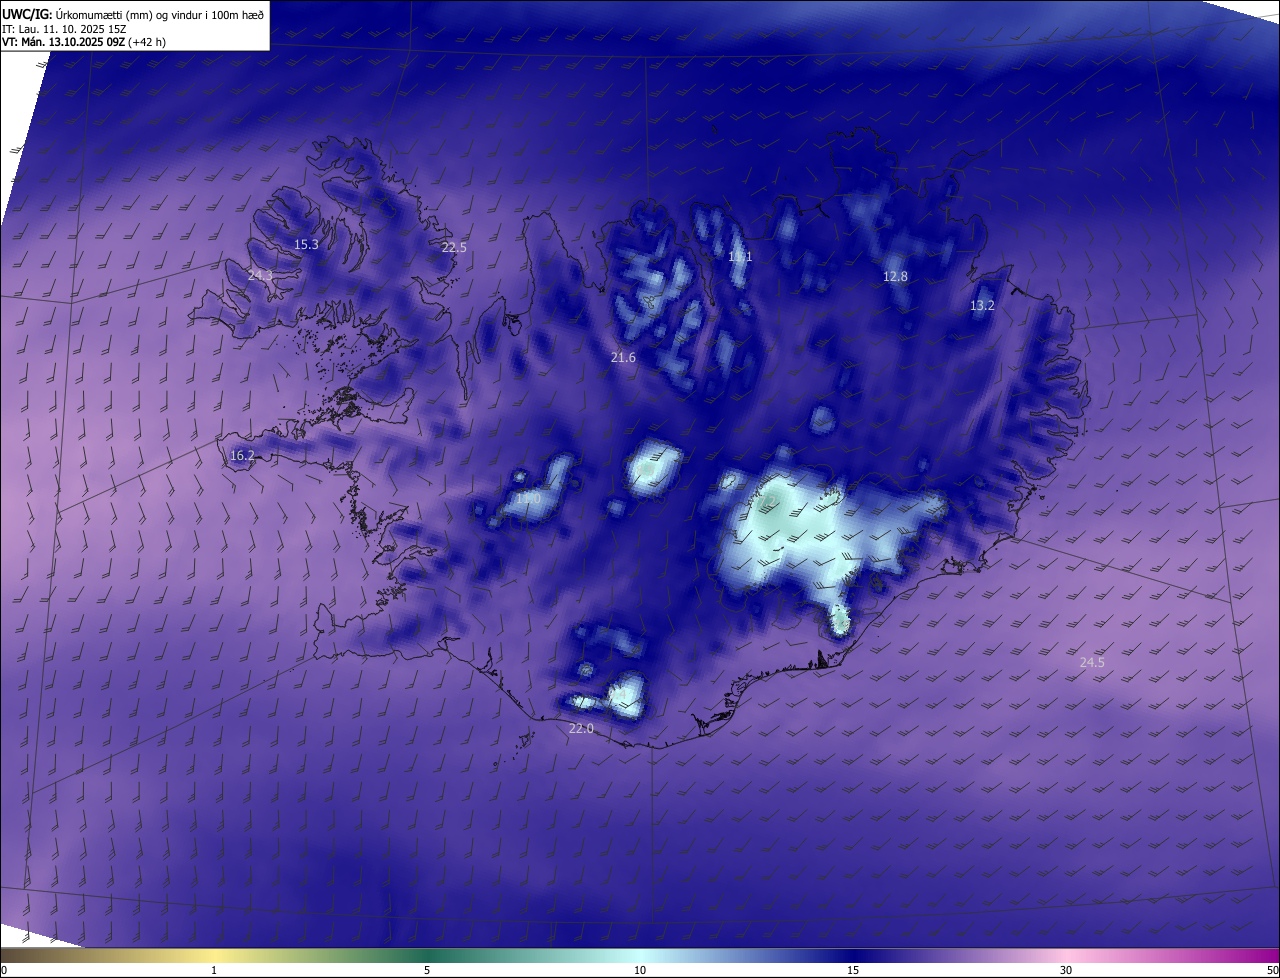Click the 'IT: Lau. 11. 10. 2025 15Z' line
This screenshot has width=1280, height=978.
click(x=66, y=30)
